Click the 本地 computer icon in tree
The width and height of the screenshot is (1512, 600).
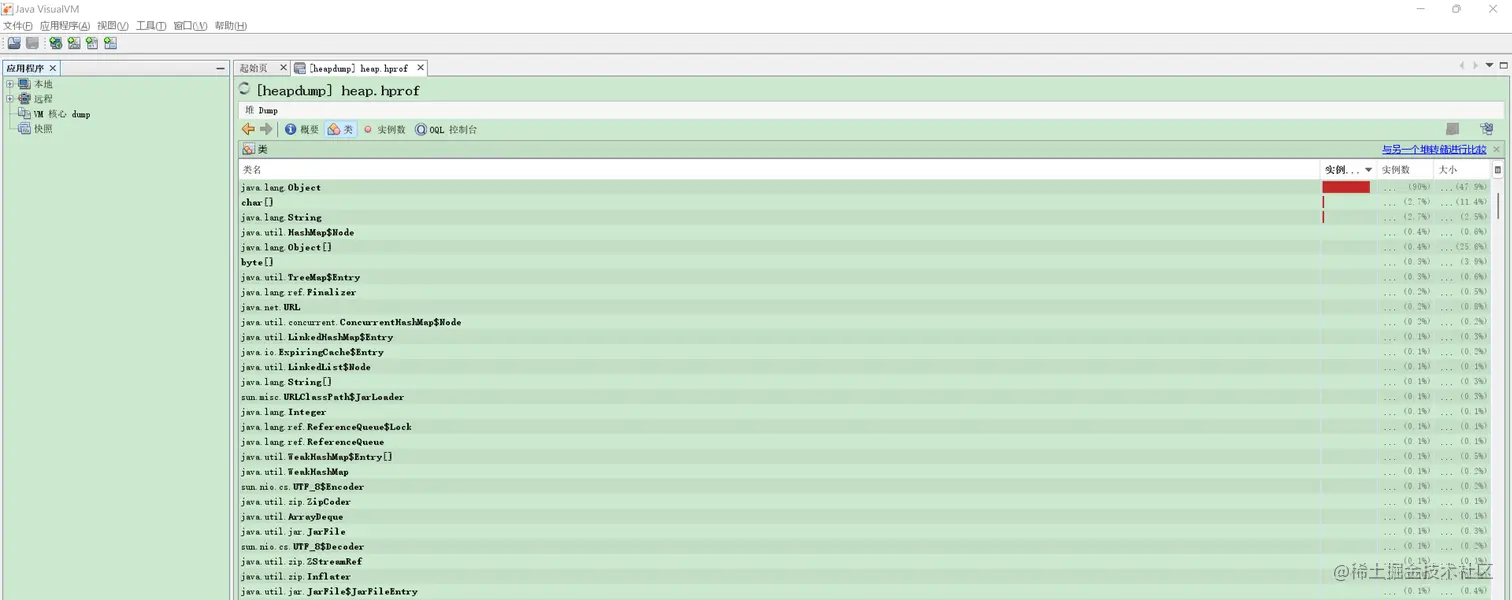pos(25,84)
